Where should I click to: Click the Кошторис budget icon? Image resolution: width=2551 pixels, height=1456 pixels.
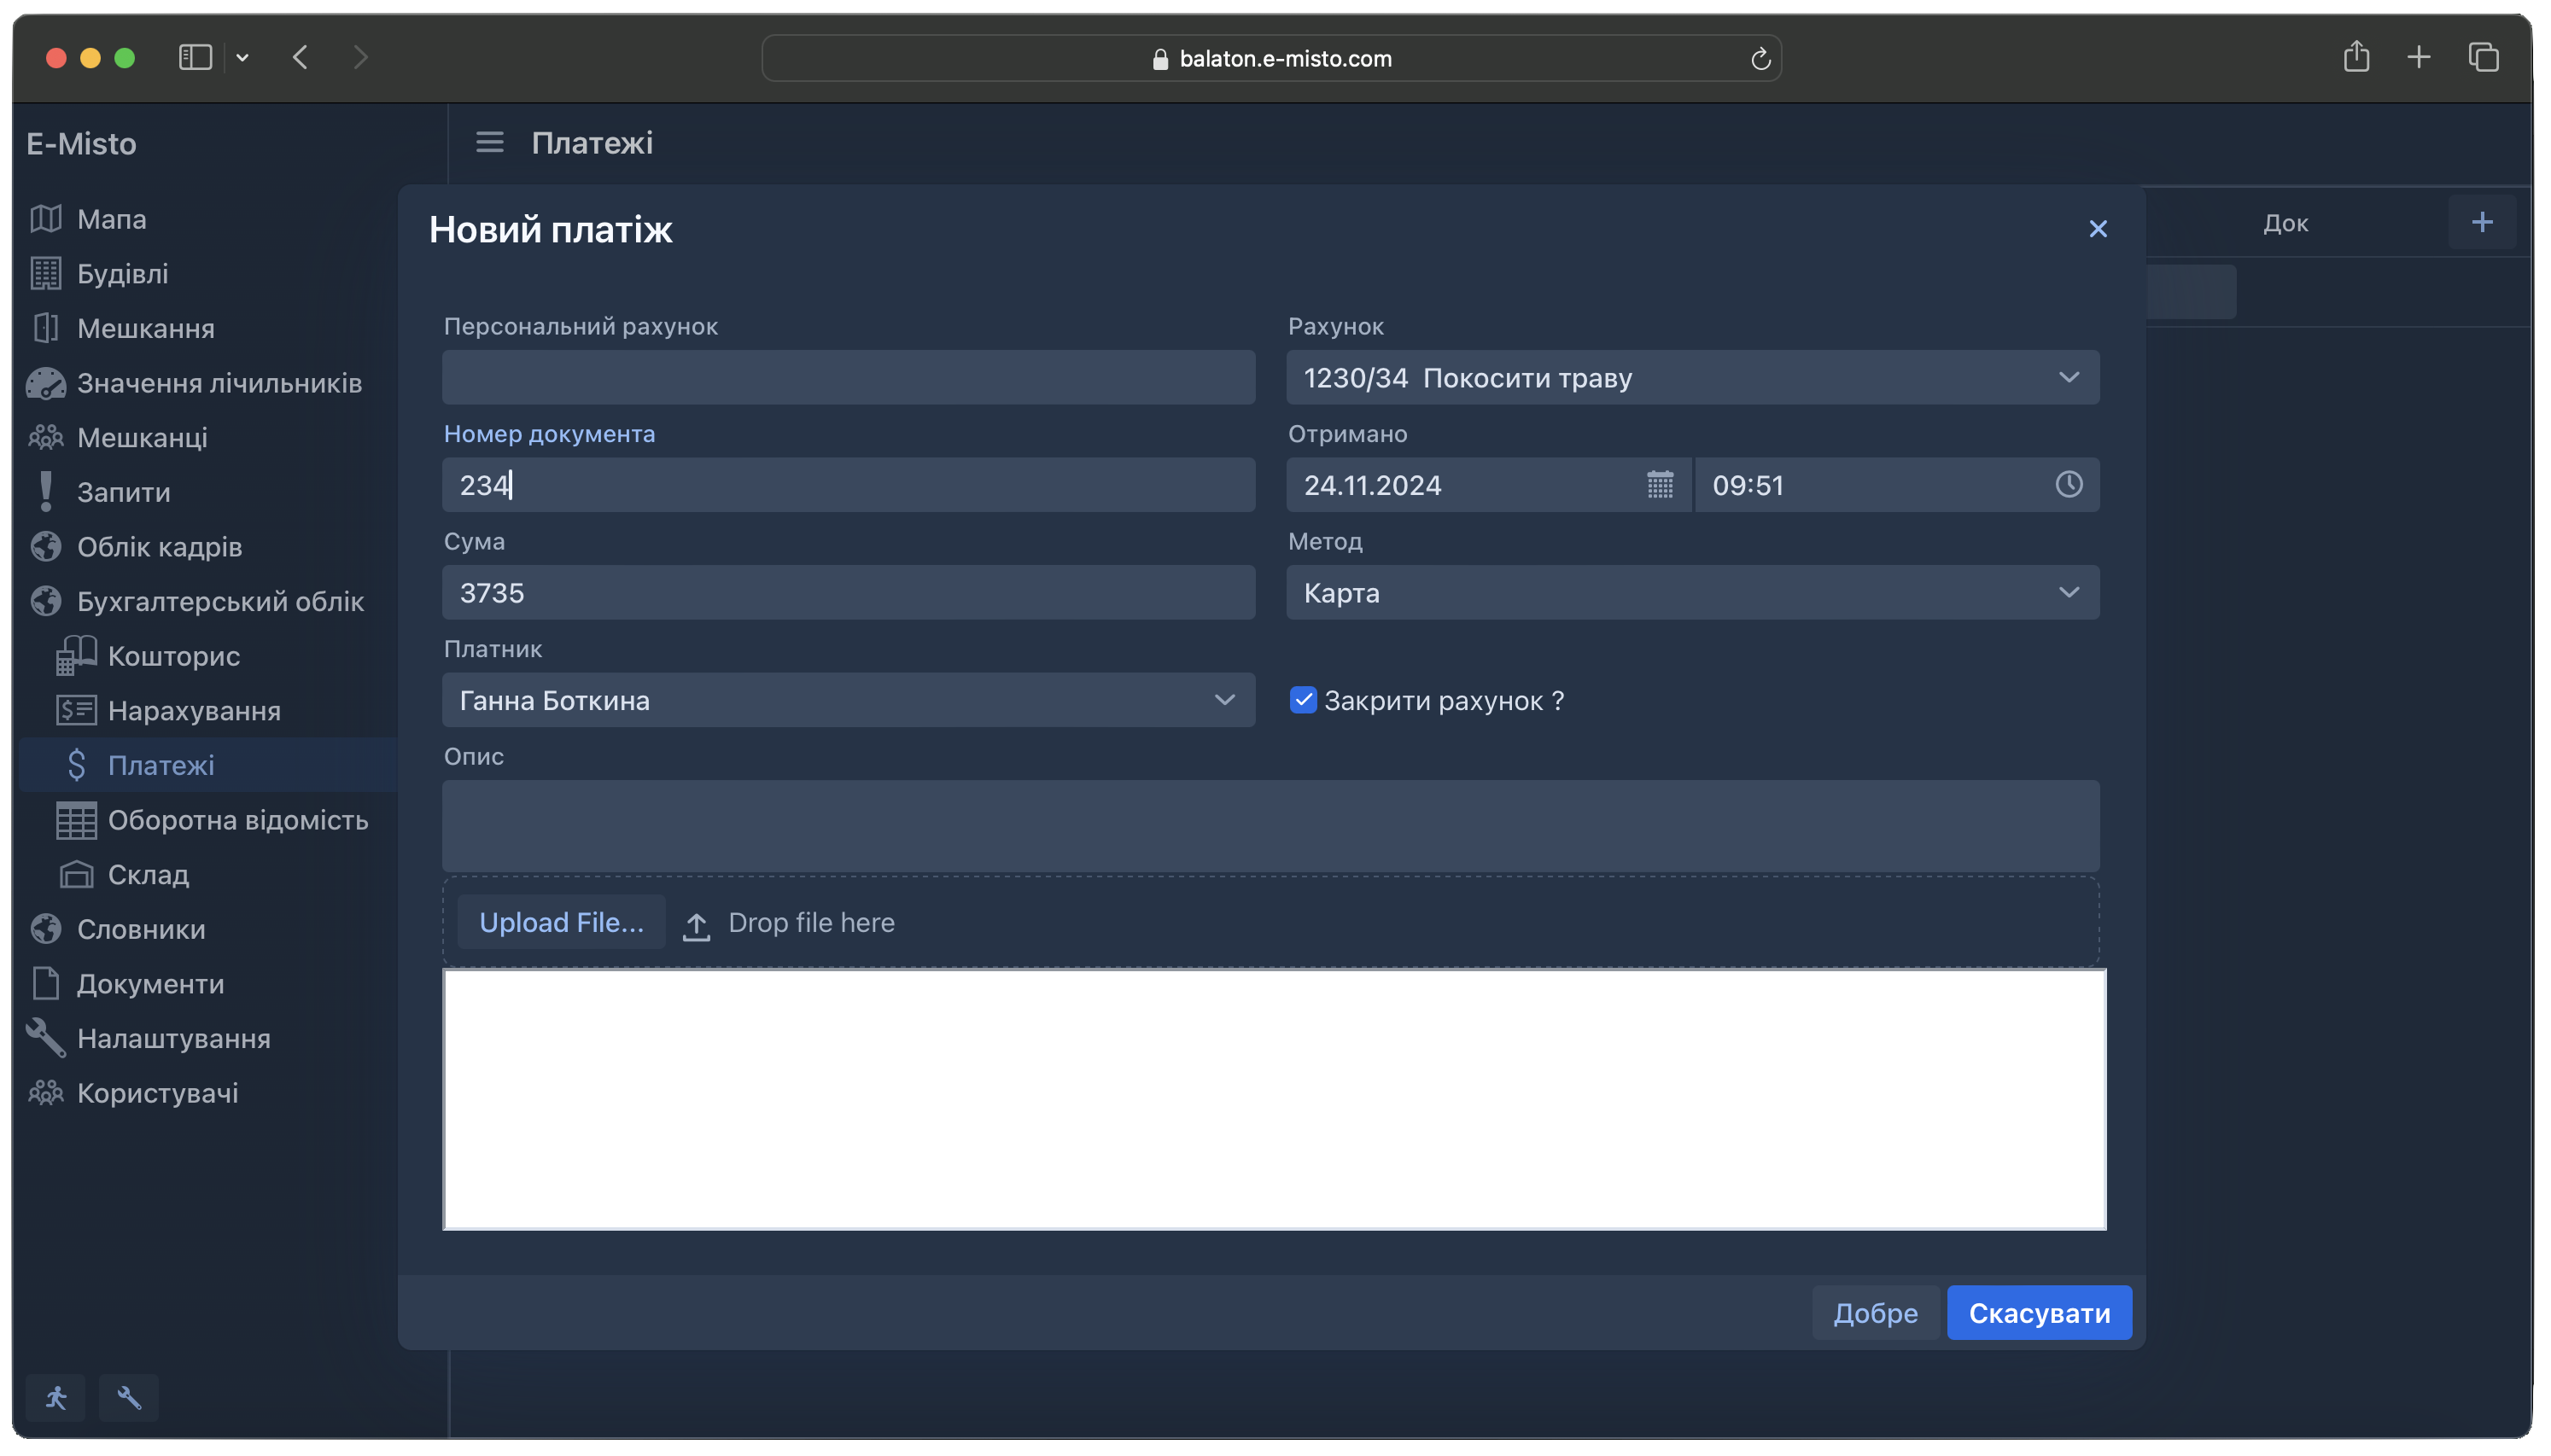click(x=76, y=656)
